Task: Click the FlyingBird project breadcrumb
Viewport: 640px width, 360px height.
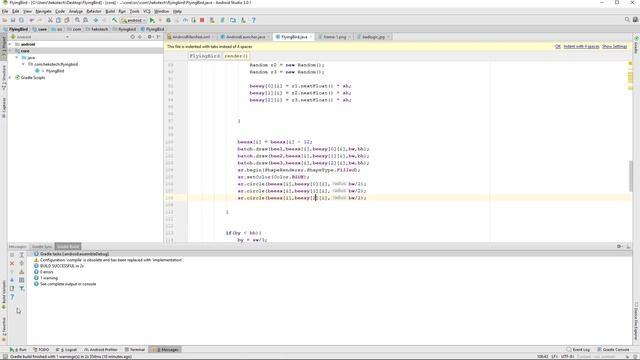Action: 16,29
